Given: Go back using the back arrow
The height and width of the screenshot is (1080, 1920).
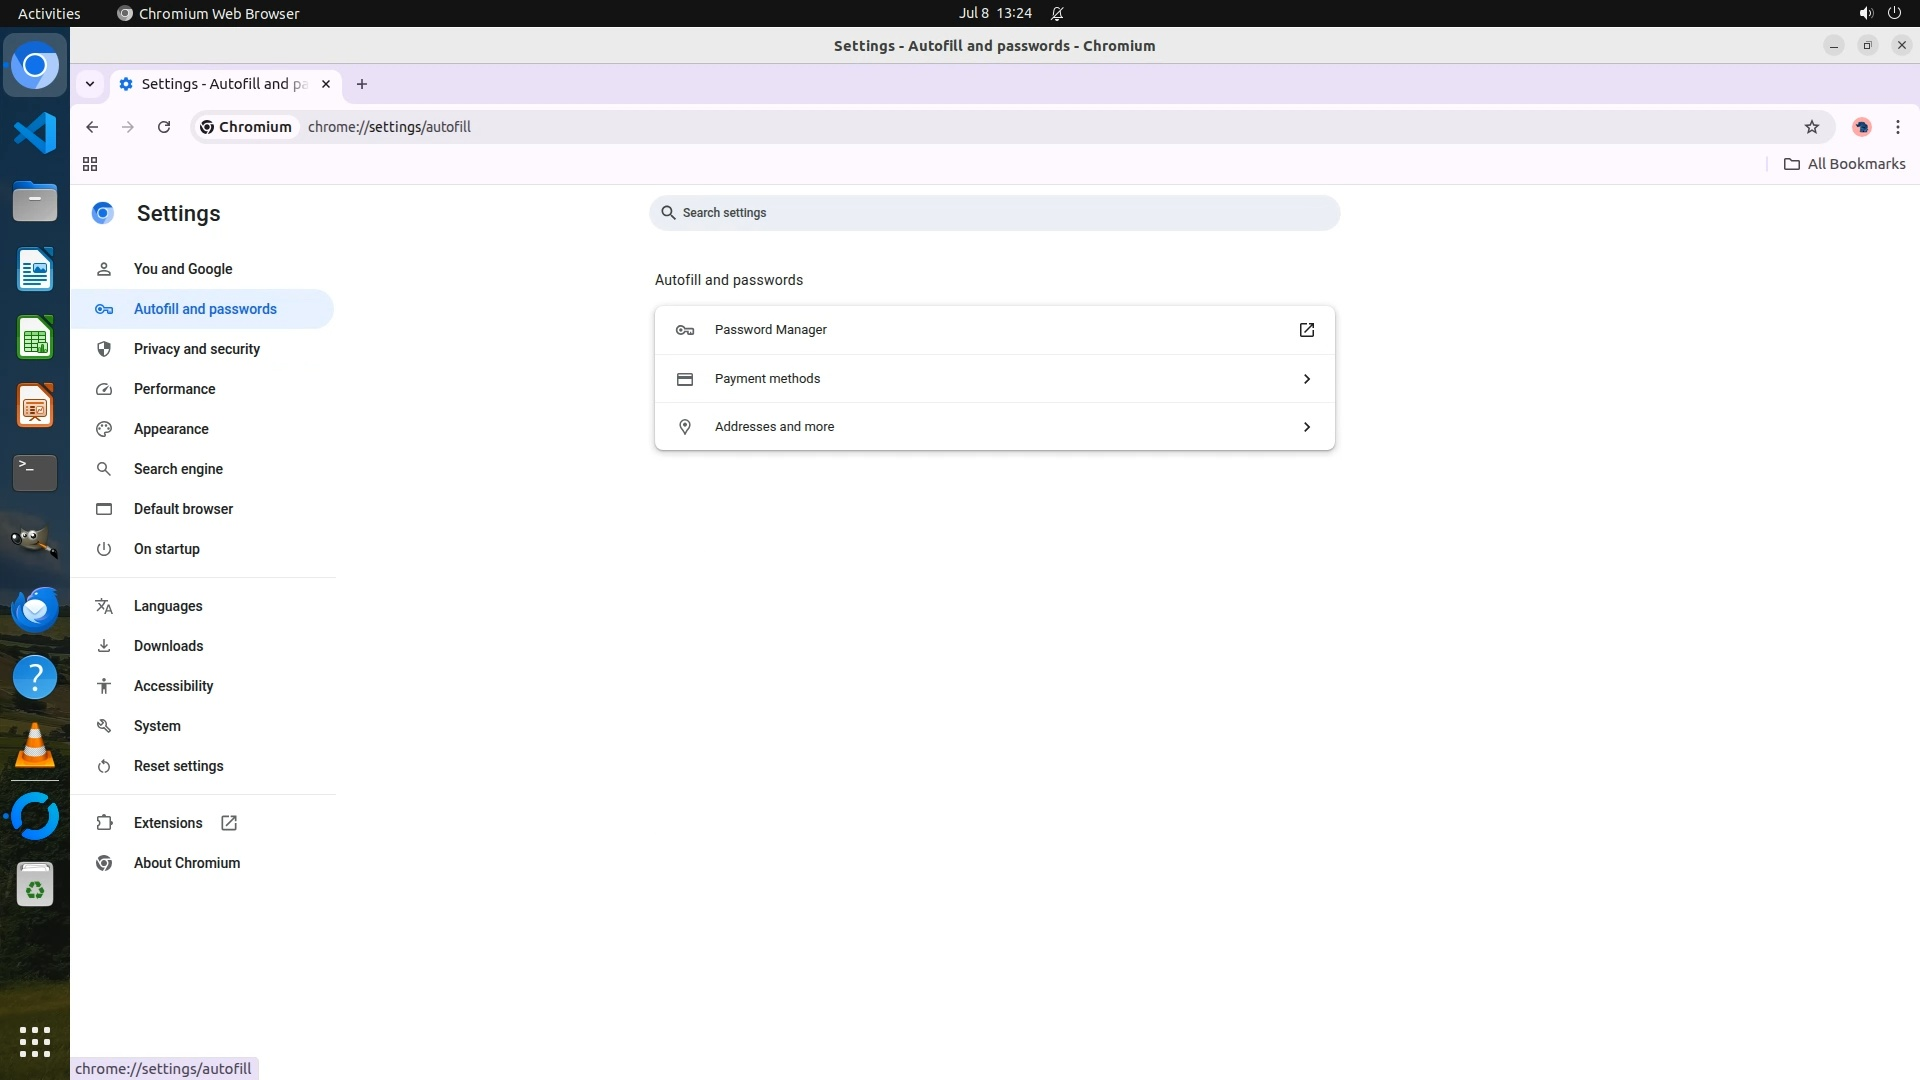Looking at the screenshot, I should coord(92,127).
